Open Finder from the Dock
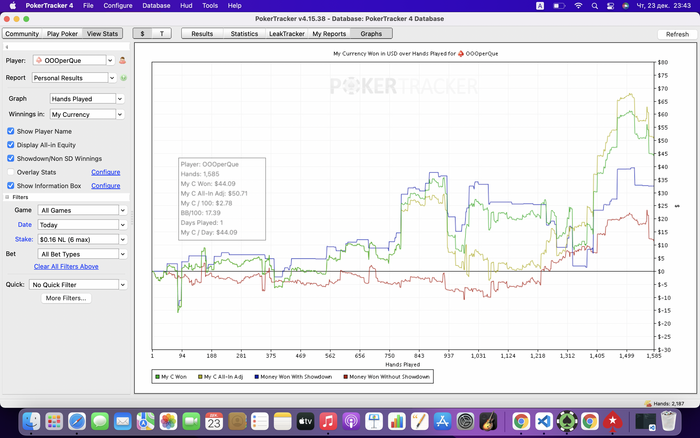Image resolution: width=700 pixels, height=438 pixels. point(31,421)
